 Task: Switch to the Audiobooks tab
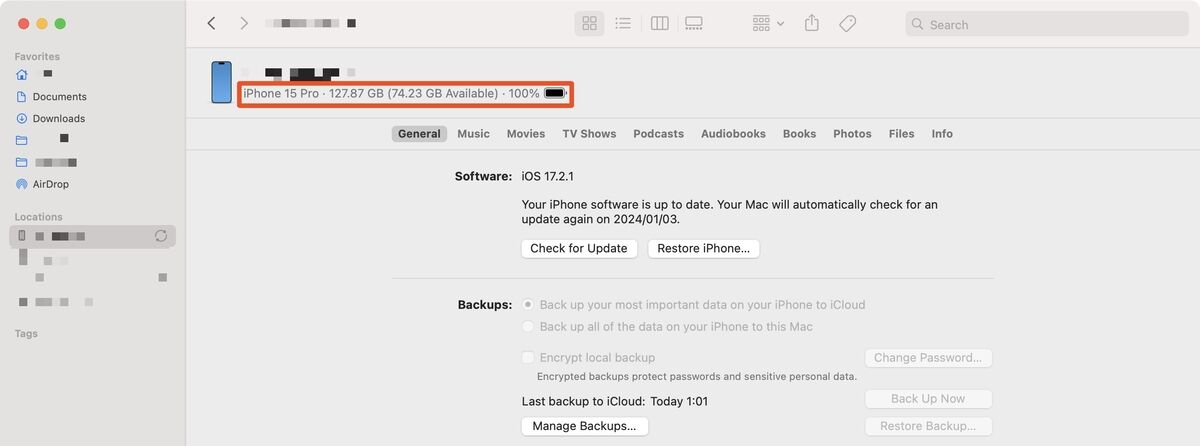pyautogui.click(x=733, y=134)
